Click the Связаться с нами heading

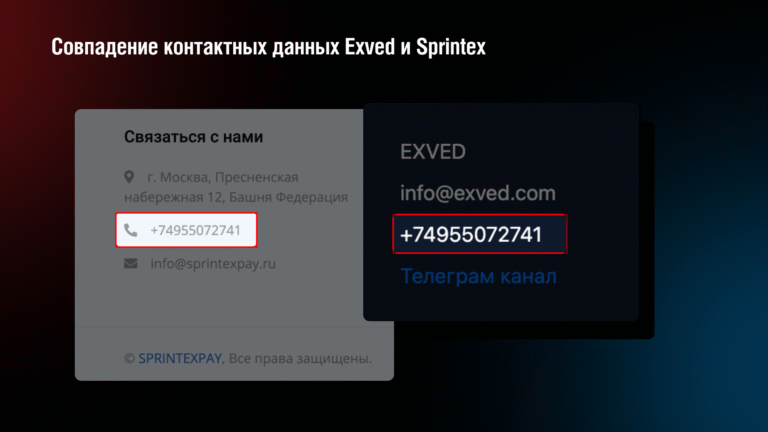click(193, 137)
